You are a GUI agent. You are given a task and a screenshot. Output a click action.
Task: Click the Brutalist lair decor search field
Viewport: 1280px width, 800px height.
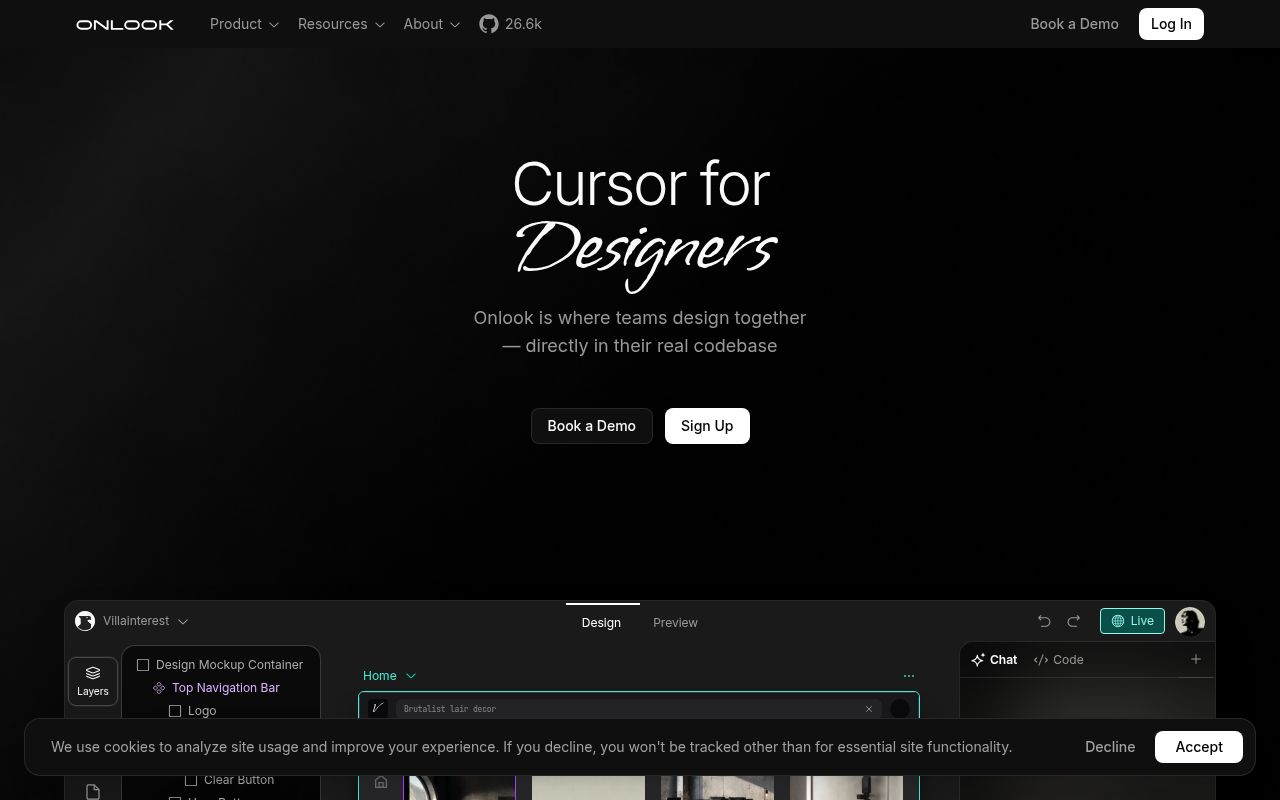point(638,709)
